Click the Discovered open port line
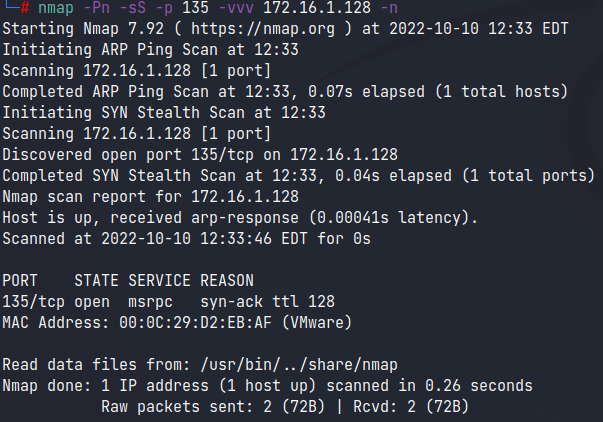 coord(200,155)
